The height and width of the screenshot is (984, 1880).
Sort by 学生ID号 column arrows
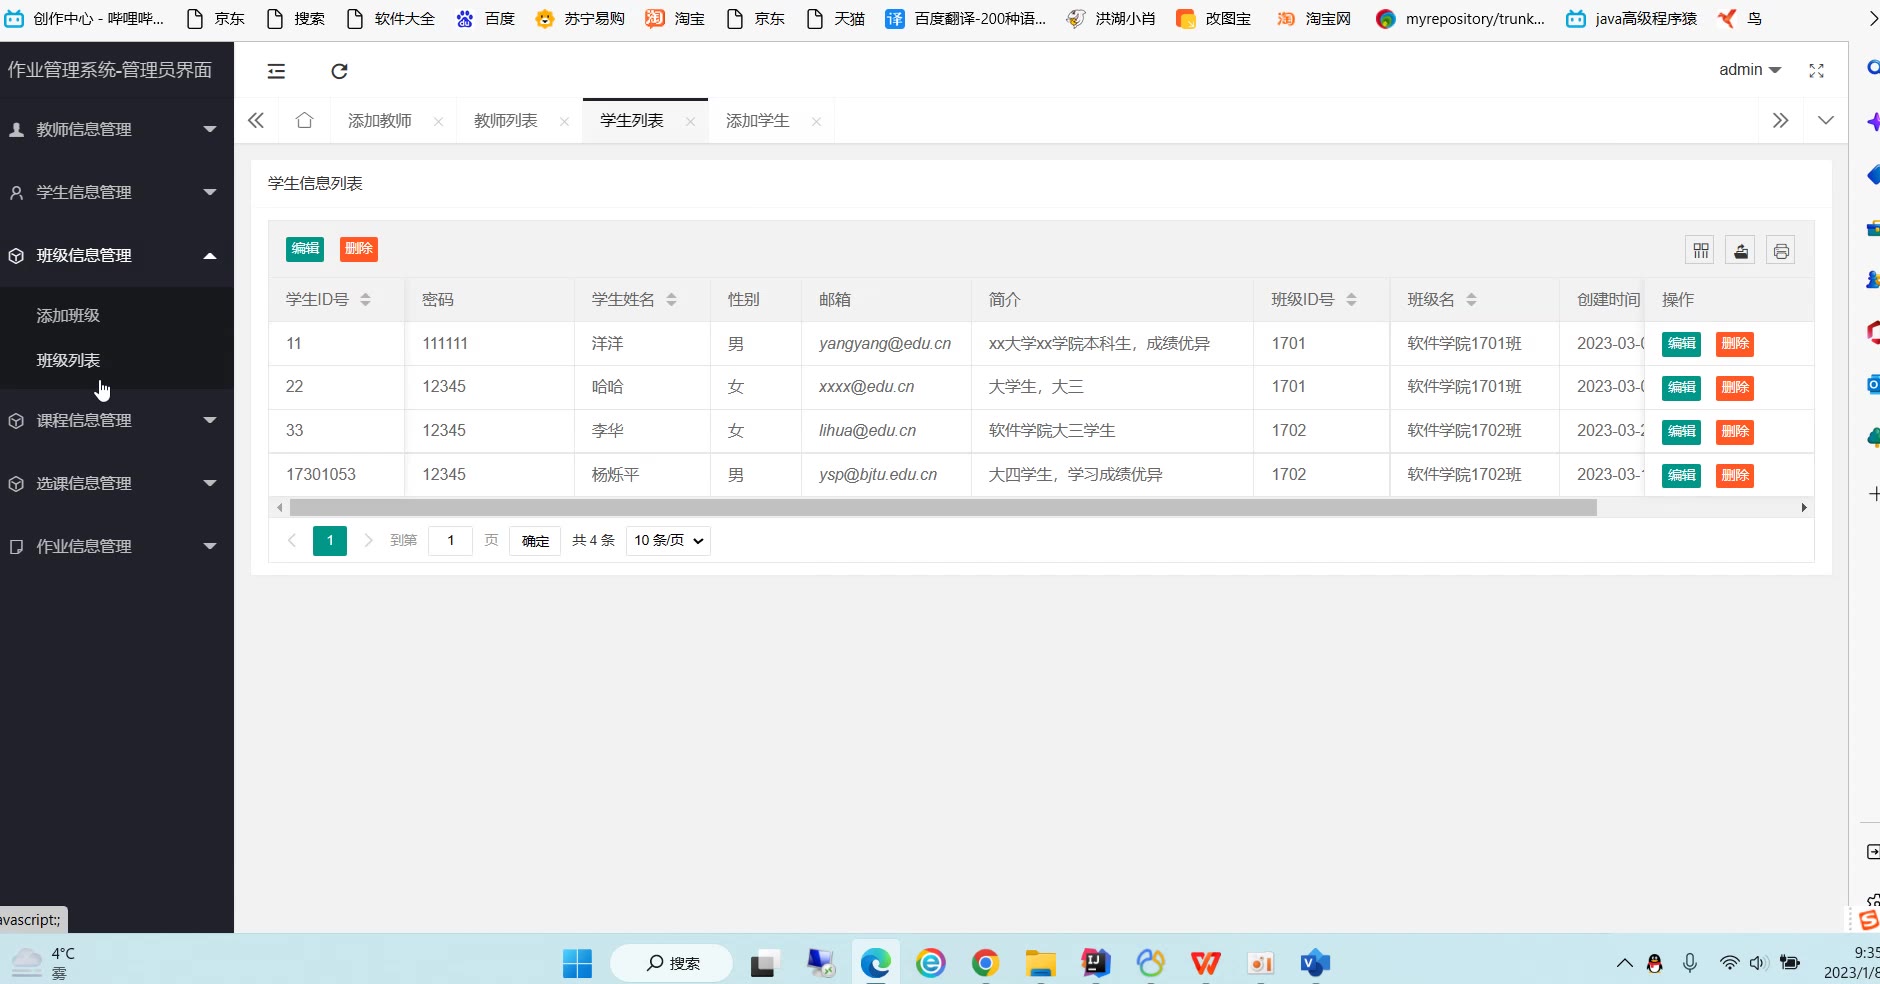pyautogui.click(x=365, y=300)
